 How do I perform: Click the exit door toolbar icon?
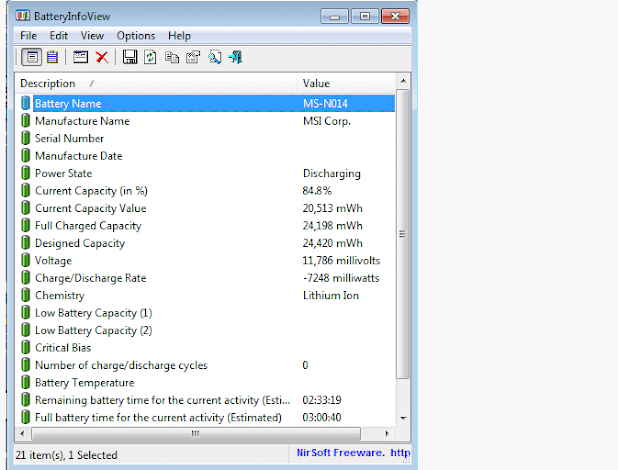tap(235, 58)
